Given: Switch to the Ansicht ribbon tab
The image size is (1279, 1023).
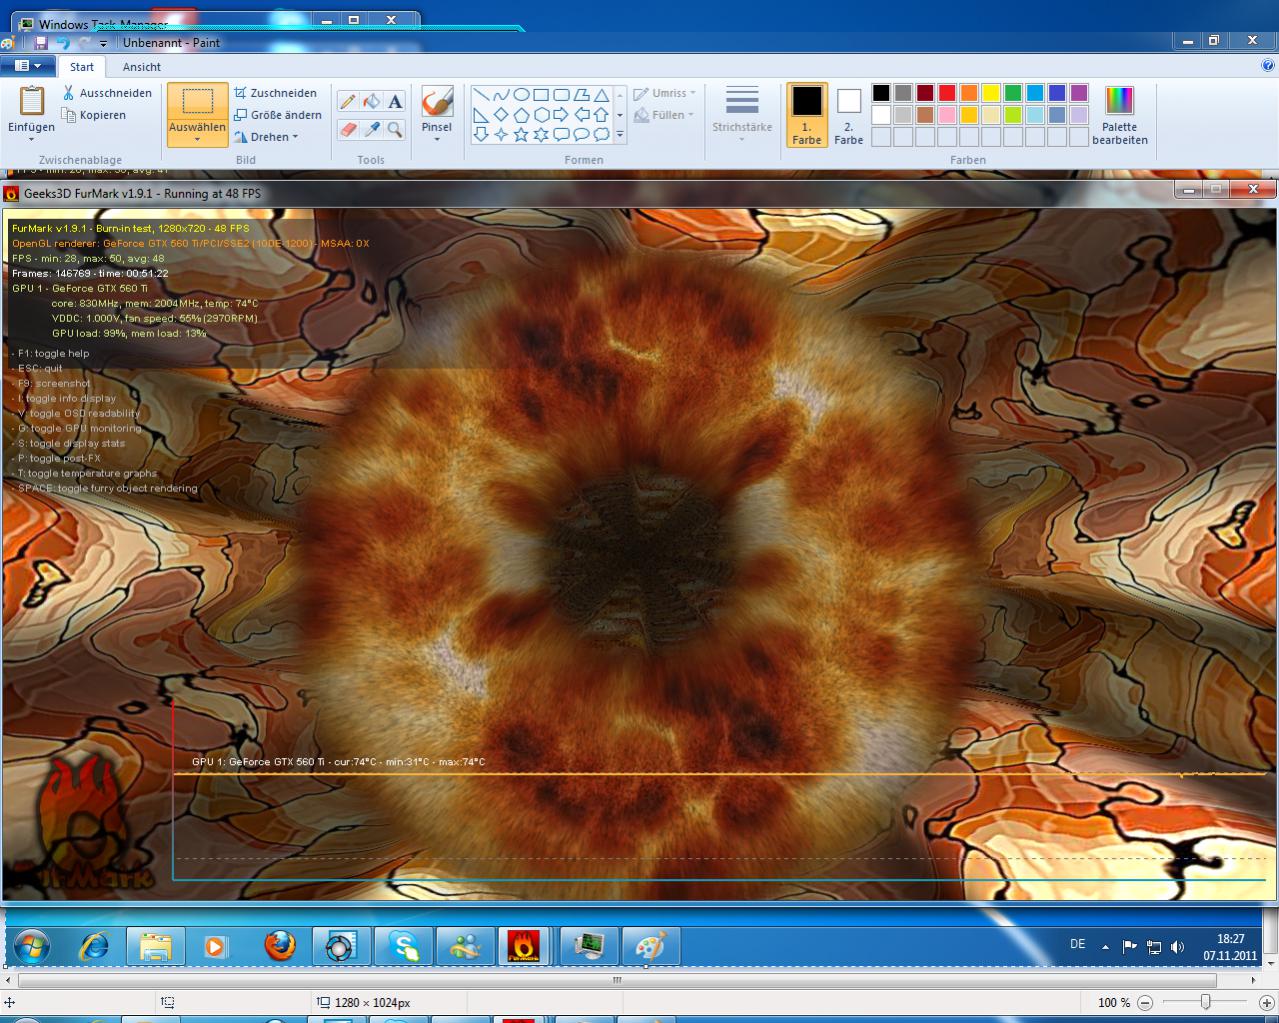Looking at the screenshot, I should tap(142, 67).
